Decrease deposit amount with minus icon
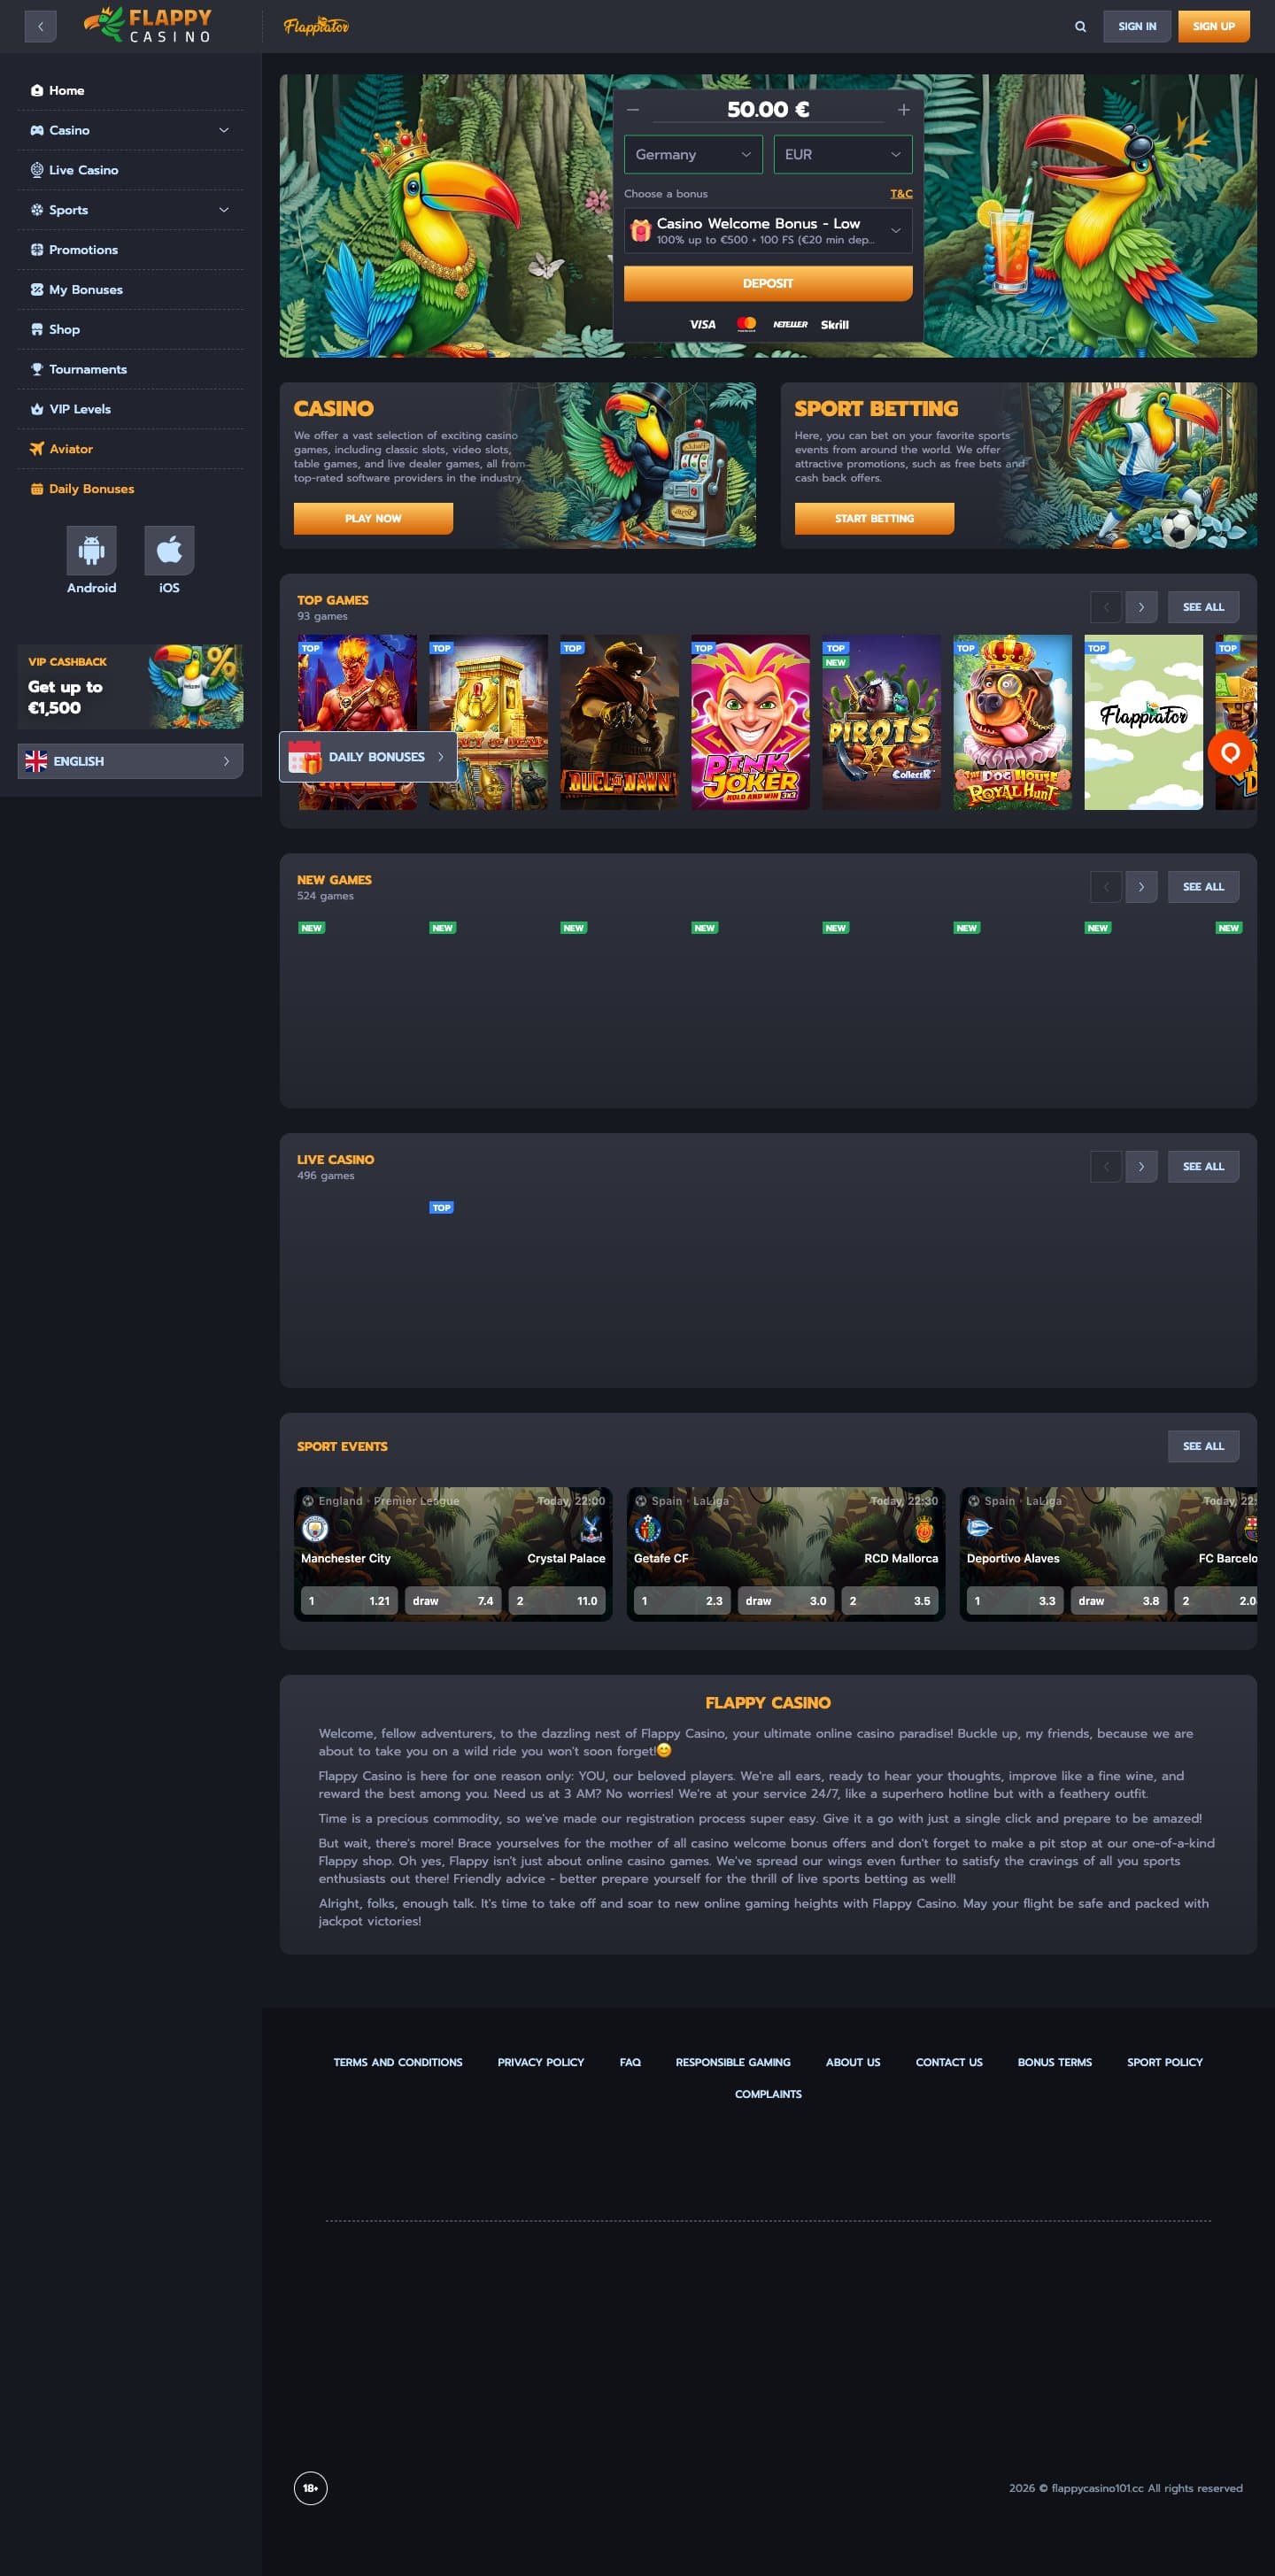This screenshot has width=1275, height=2576. (x=633, y=110)
